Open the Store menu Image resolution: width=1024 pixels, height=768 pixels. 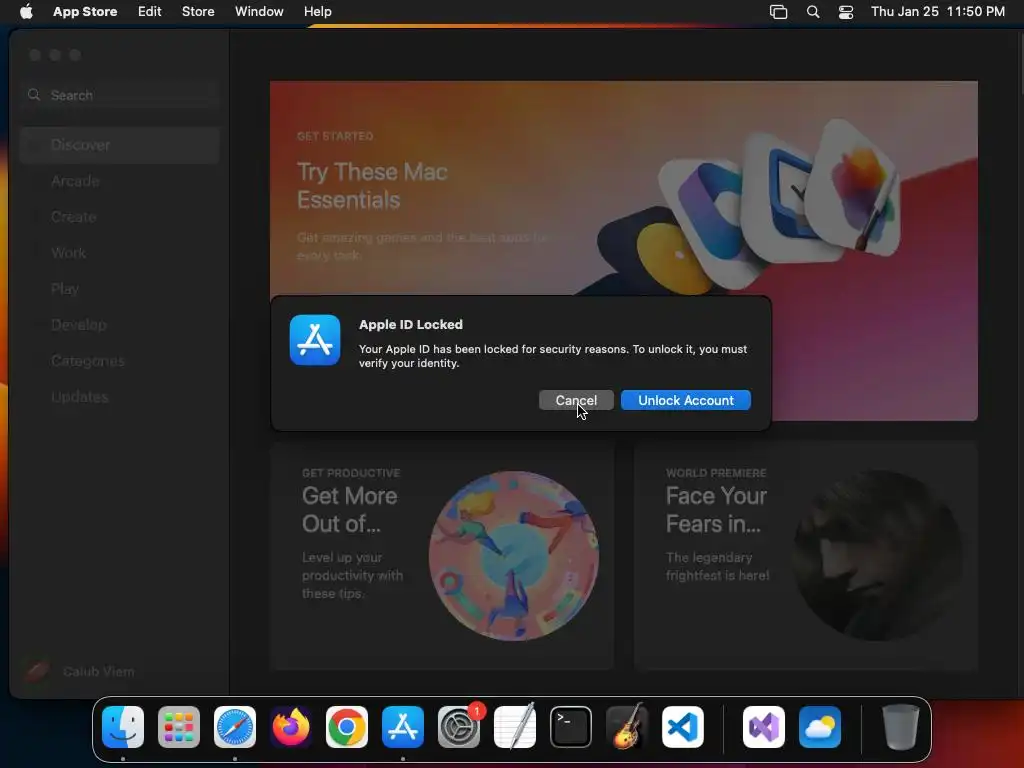click(x=198, y=11)
